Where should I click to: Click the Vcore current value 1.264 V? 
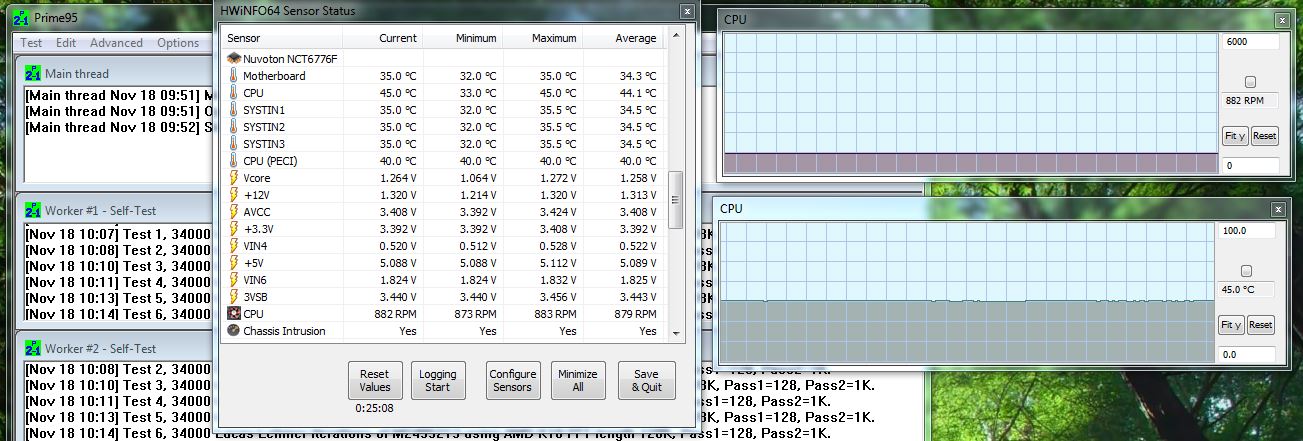398,178
